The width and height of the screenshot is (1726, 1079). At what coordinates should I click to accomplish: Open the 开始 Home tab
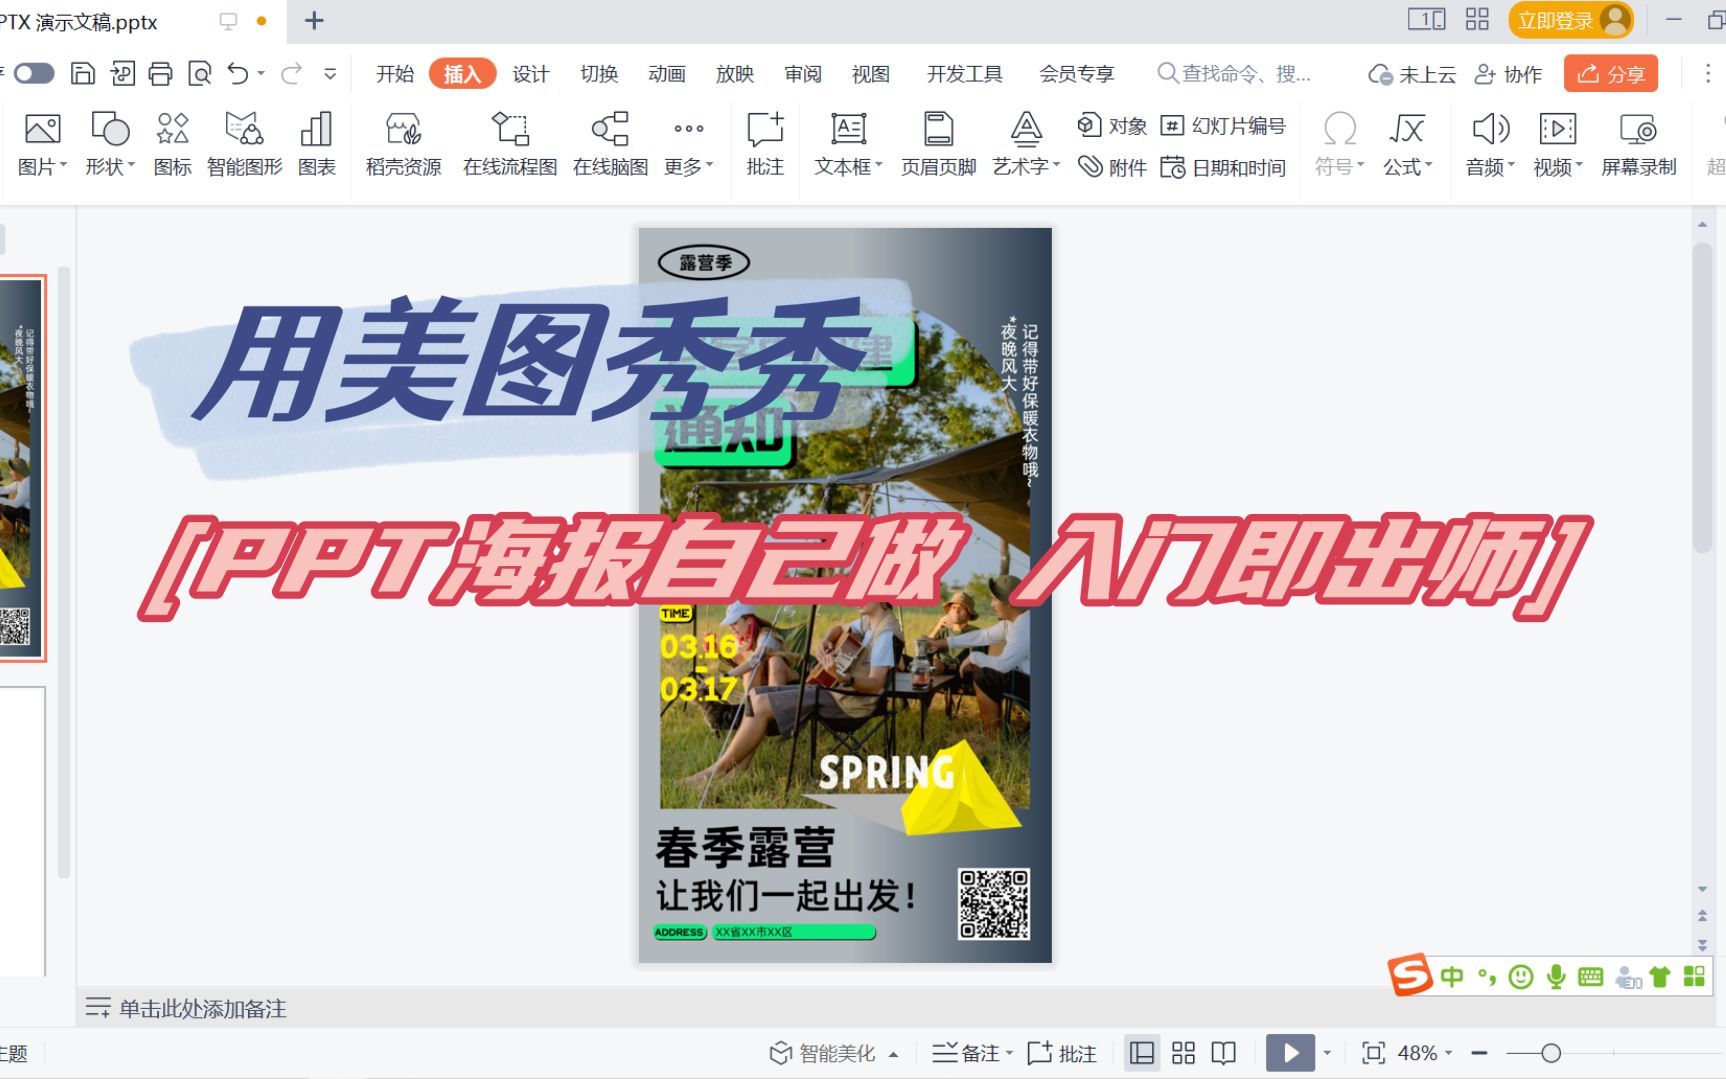[x=395, y=74]
